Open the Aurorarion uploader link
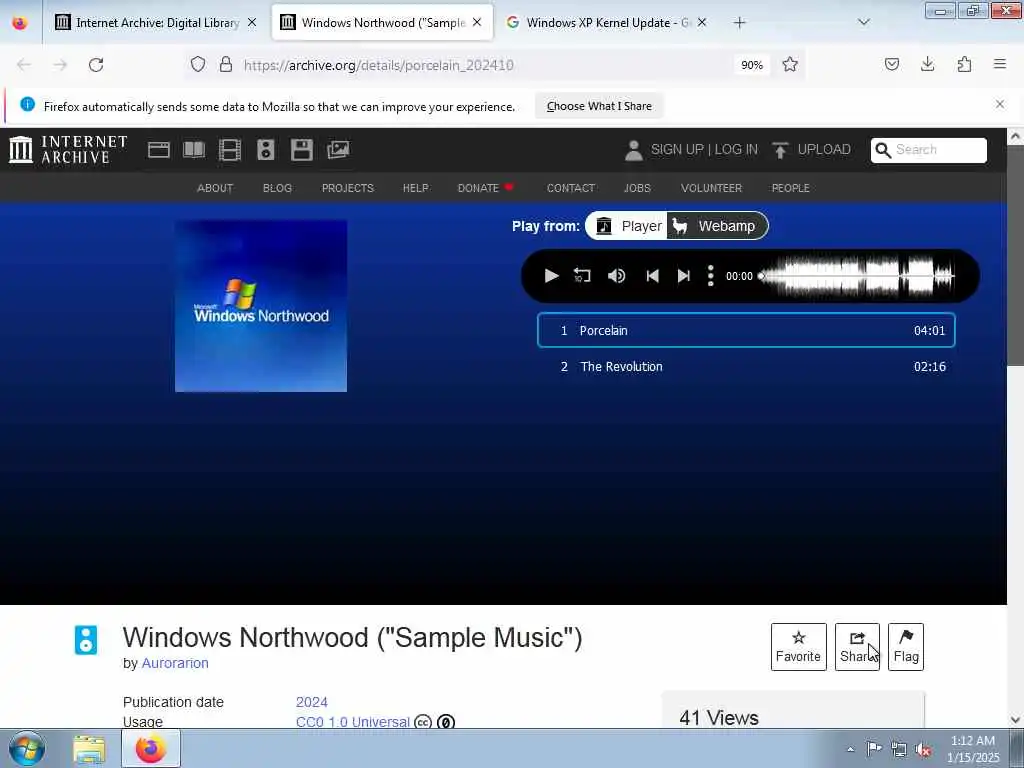 tap(175, 663)
